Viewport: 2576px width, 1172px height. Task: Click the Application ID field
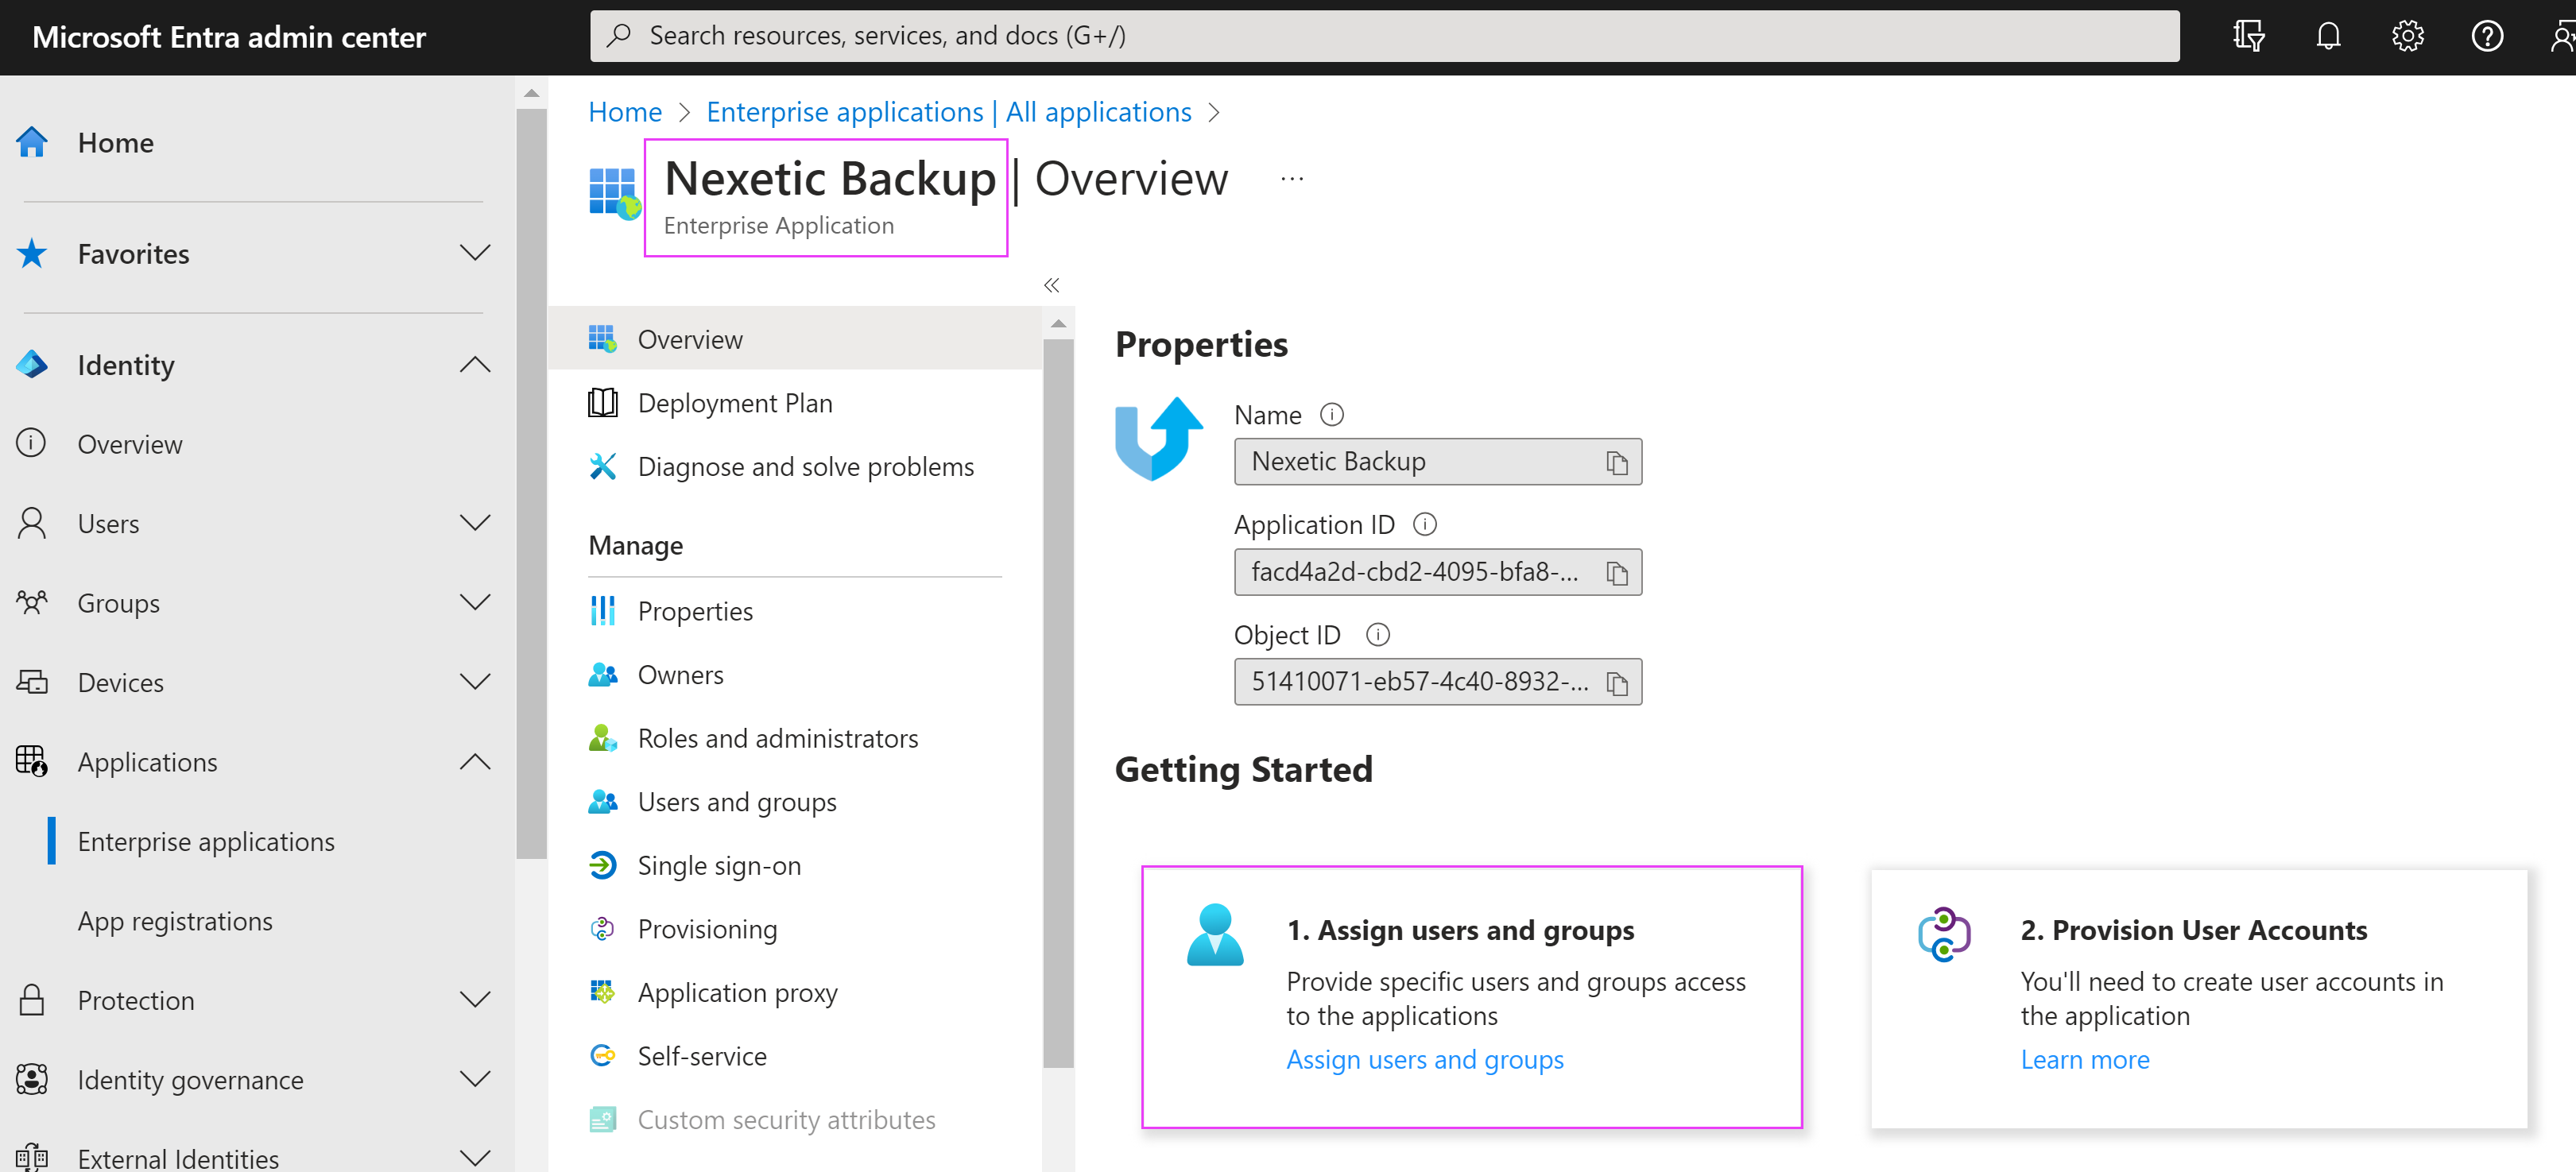click(1436, 572)
